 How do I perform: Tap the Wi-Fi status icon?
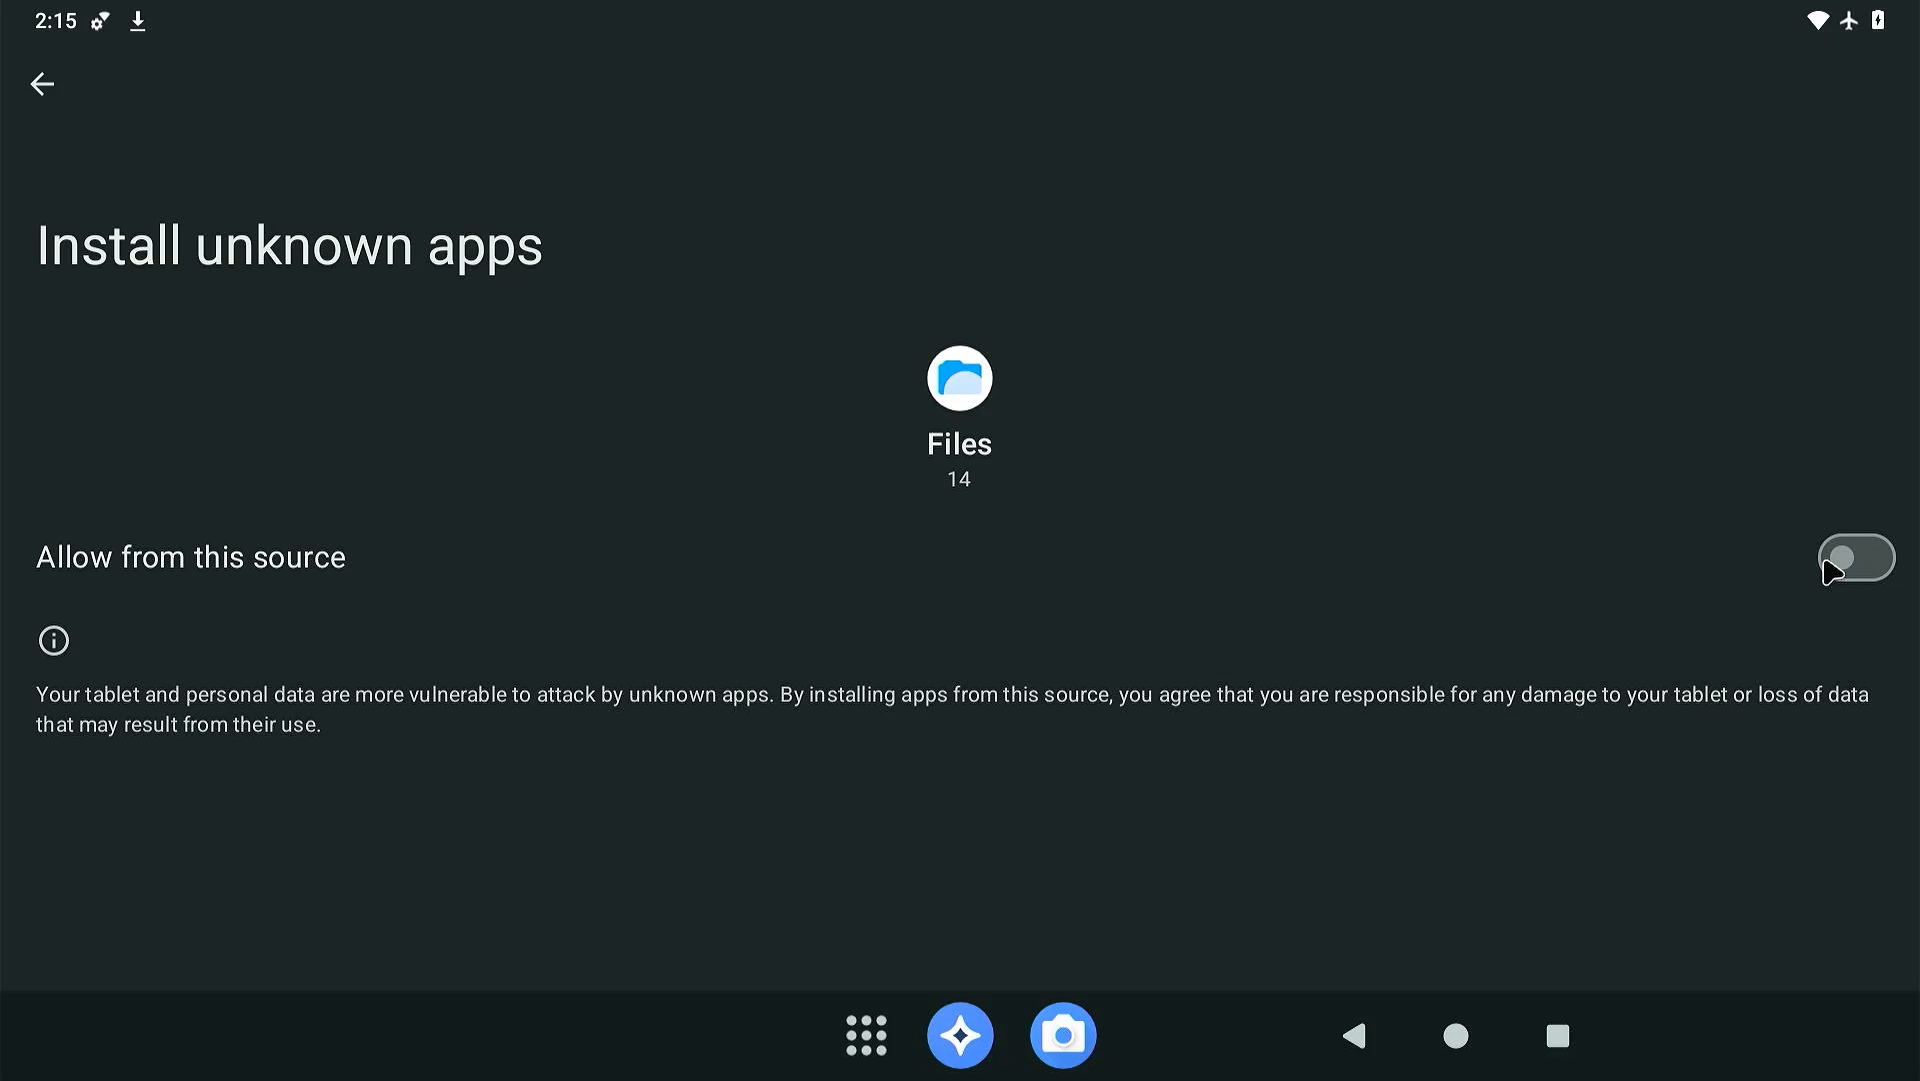(1817, 21)
